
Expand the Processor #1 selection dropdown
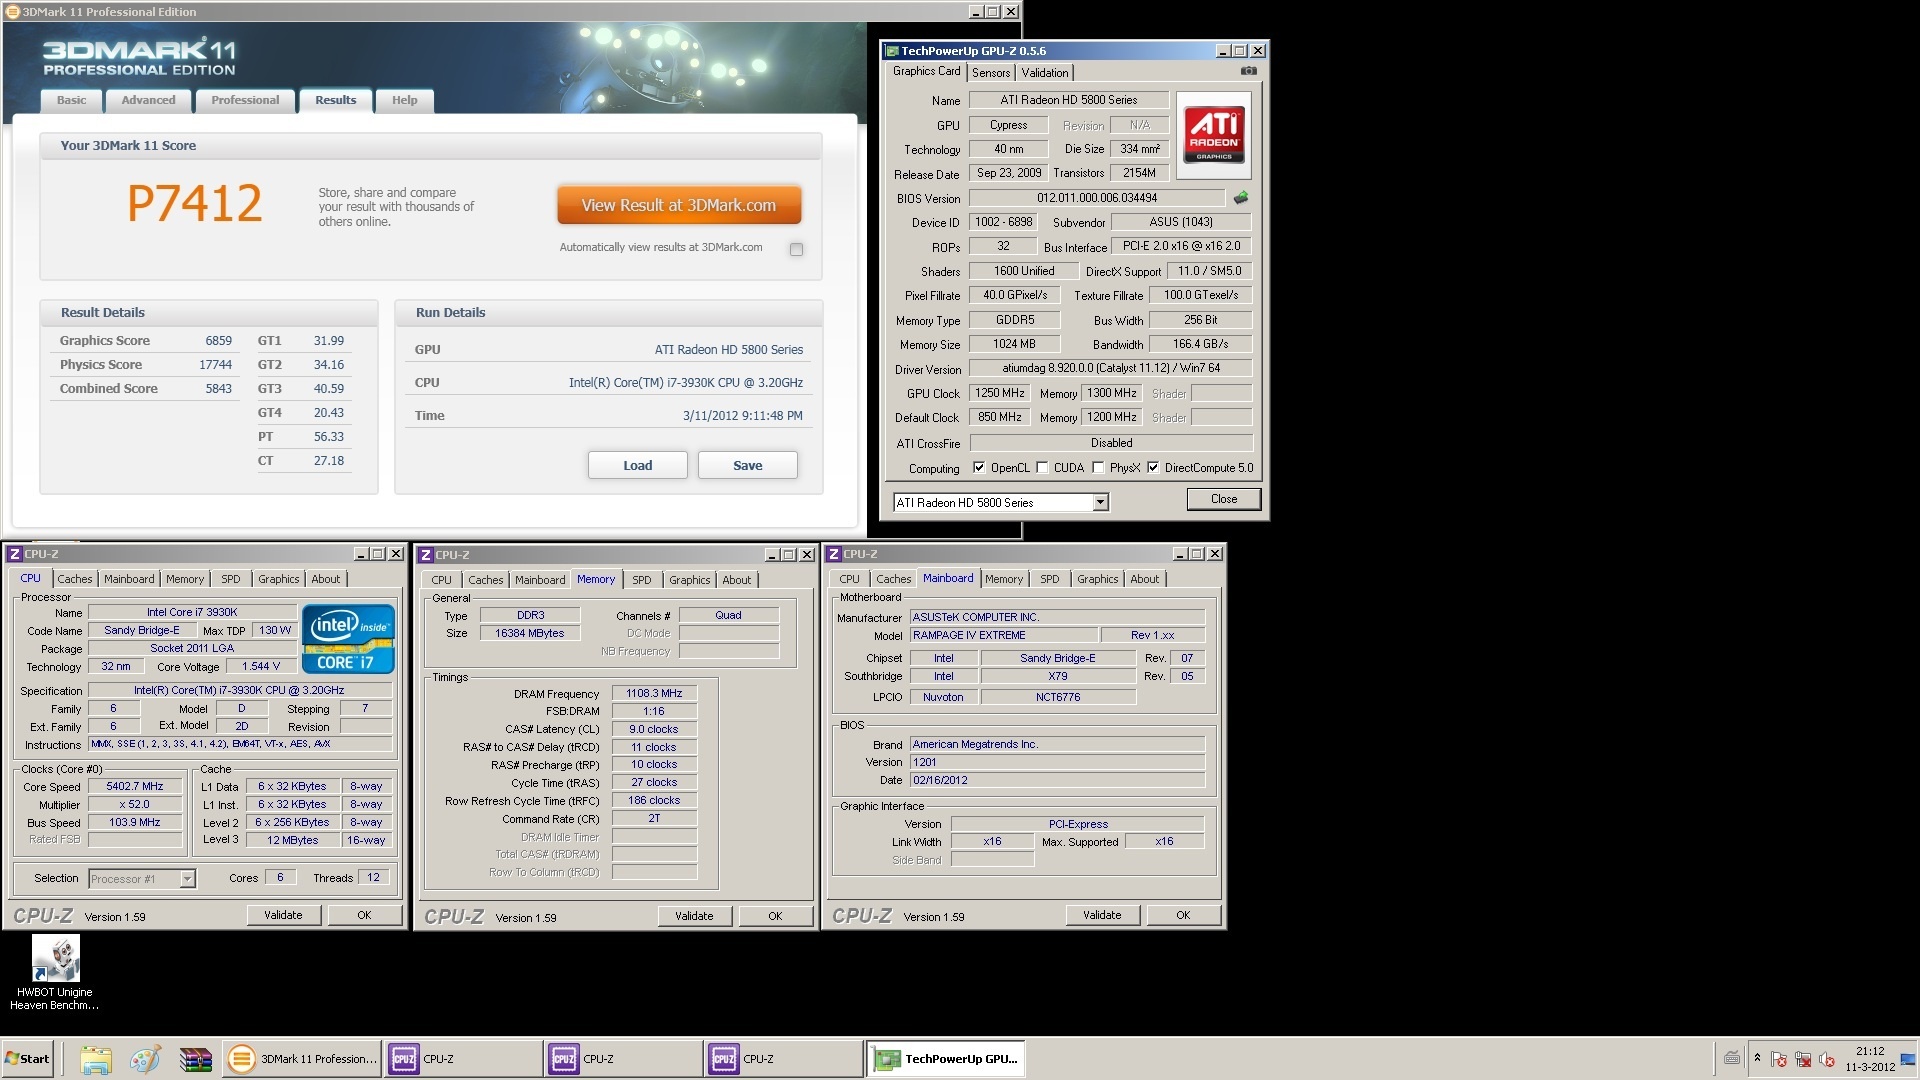pyautogui.click(x=187, y=879)
